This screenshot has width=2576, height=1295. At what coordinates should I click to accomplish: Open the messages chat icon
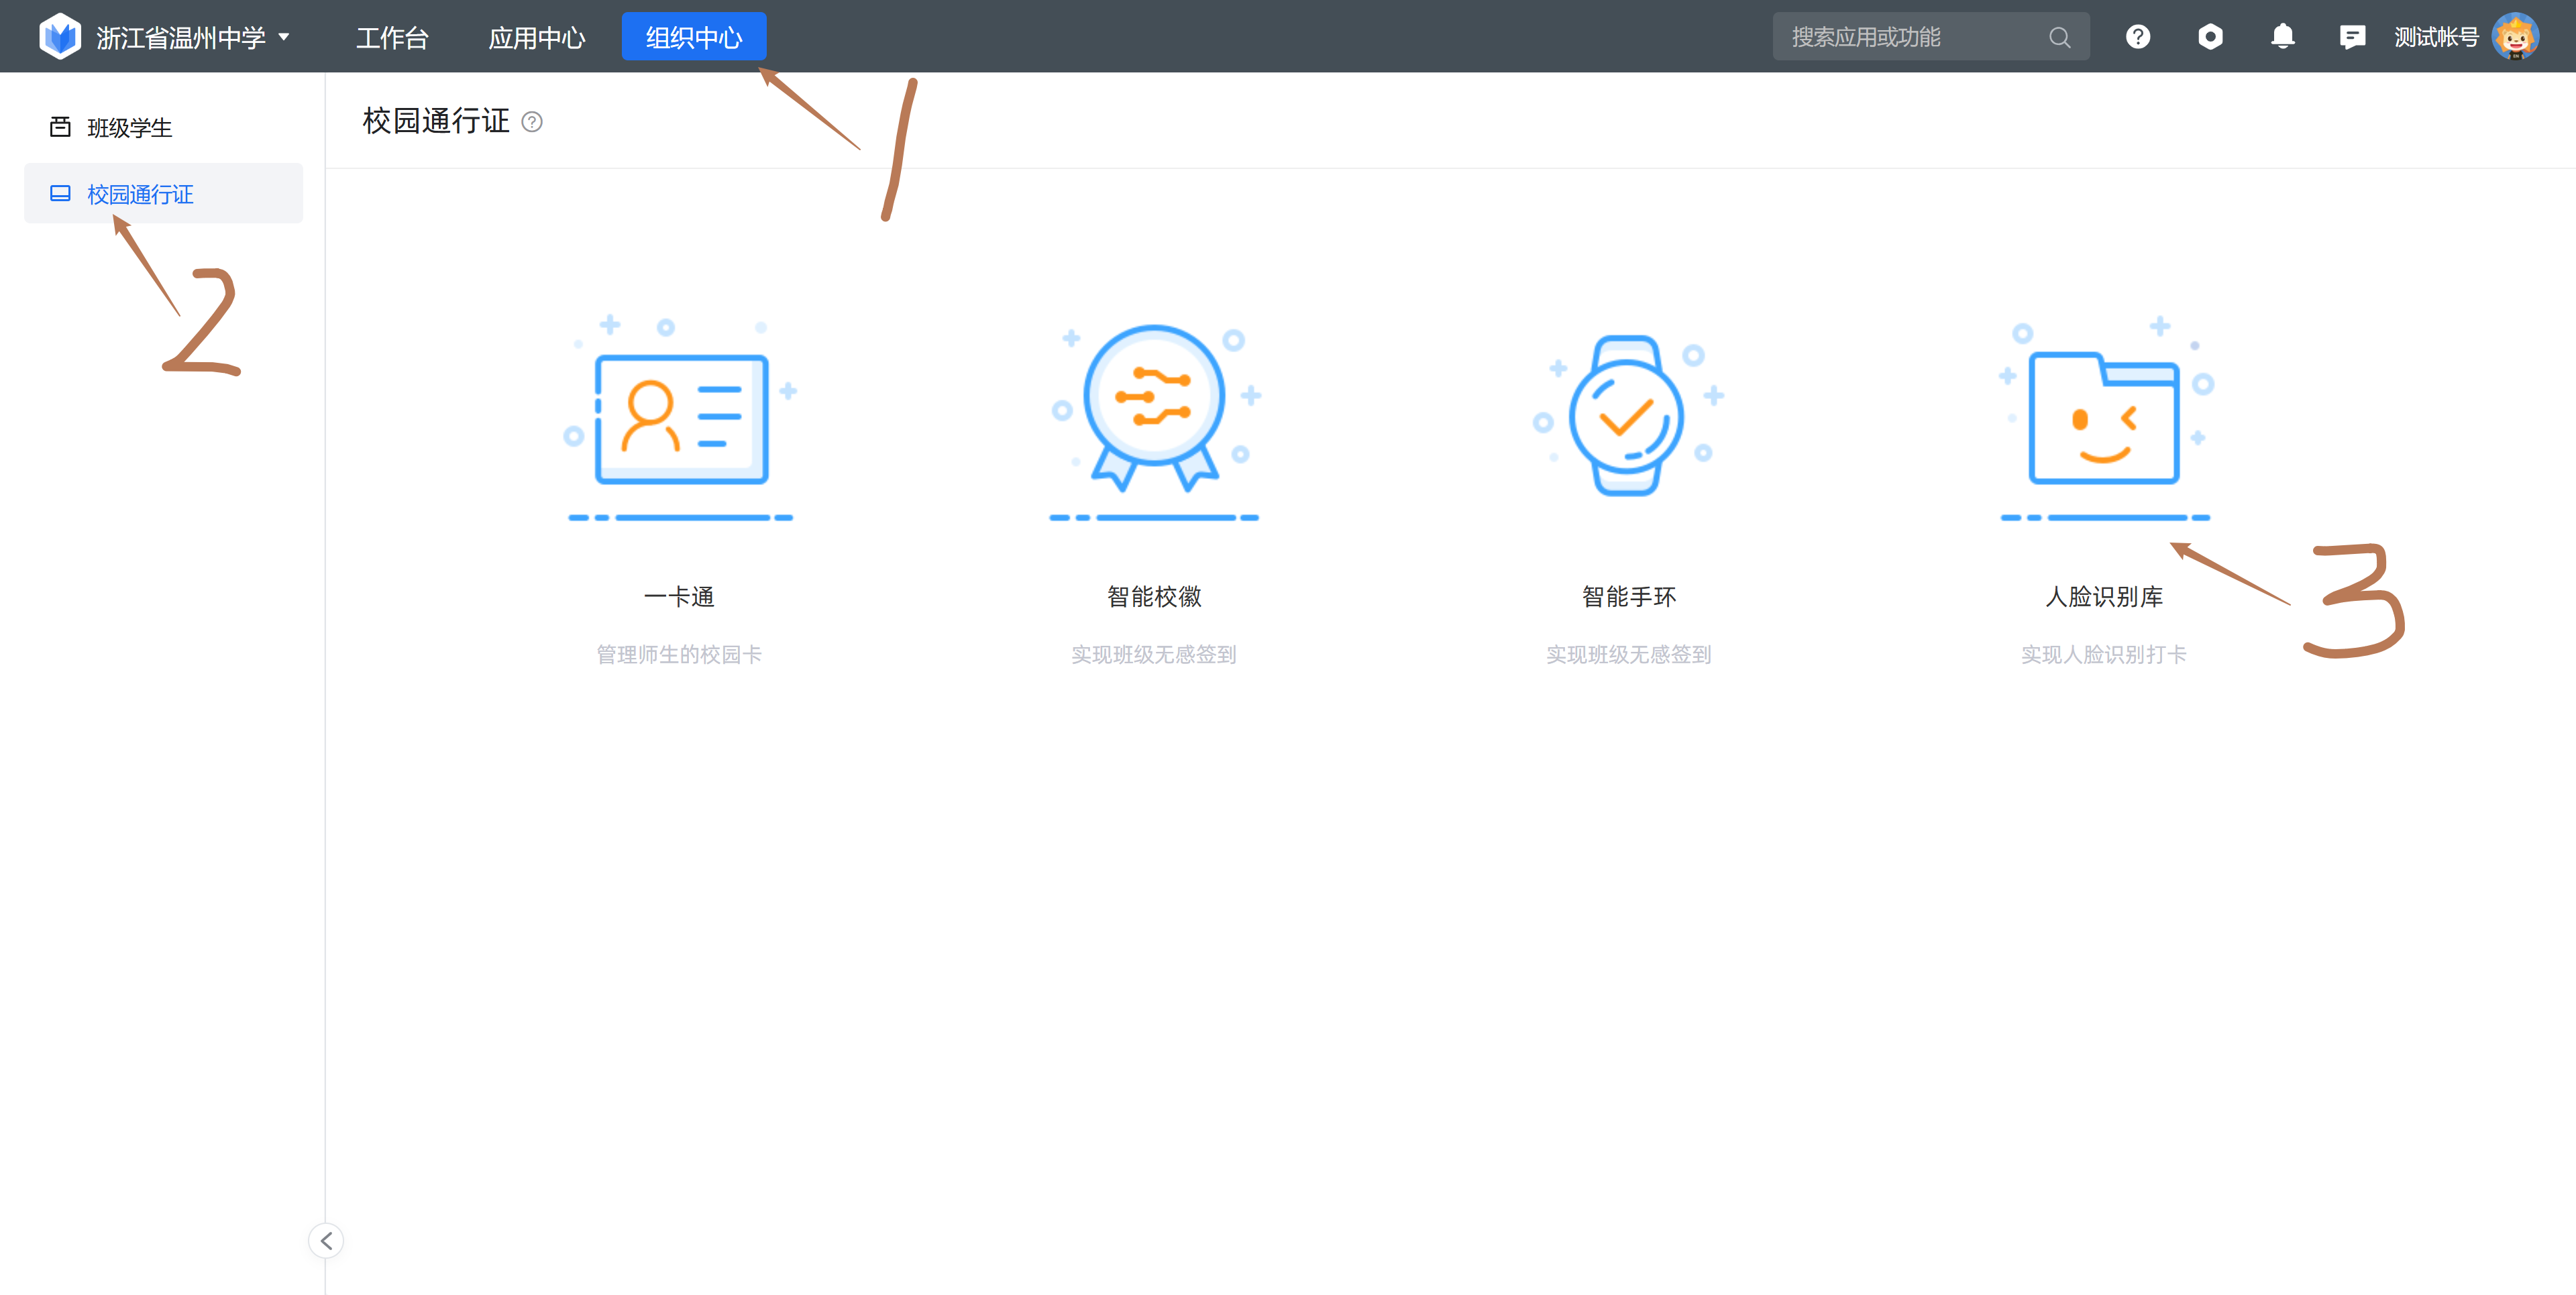point(2352,37)
